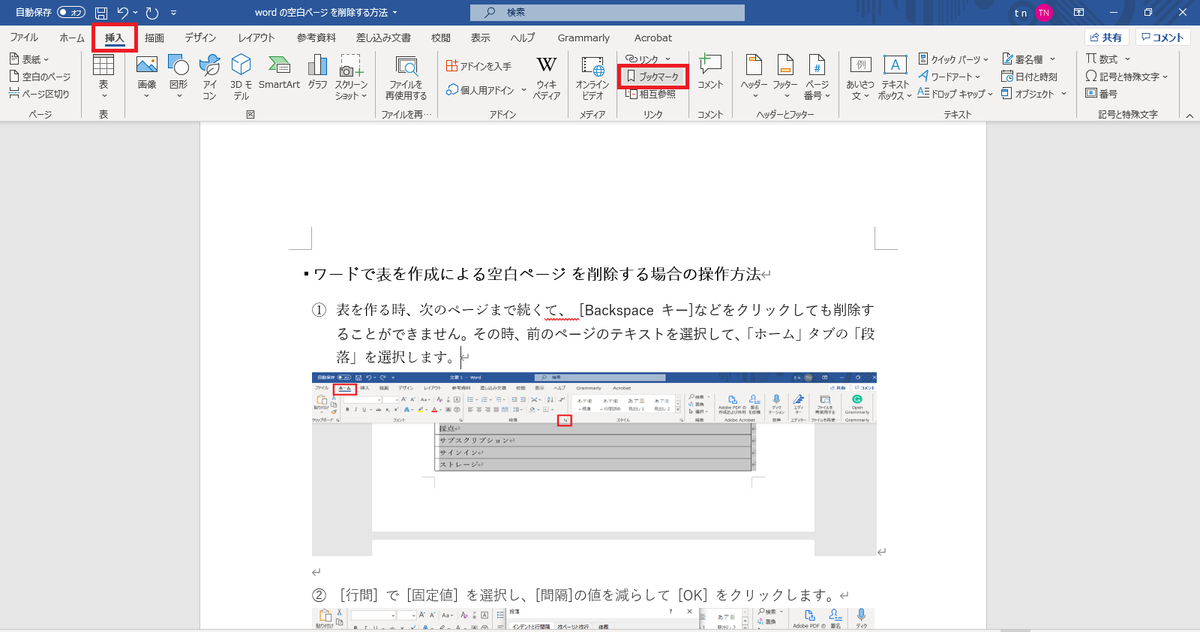1200x632 pixels.
Task: Select the embedded Word screenshot image
Action: click(x=594, y=463)
